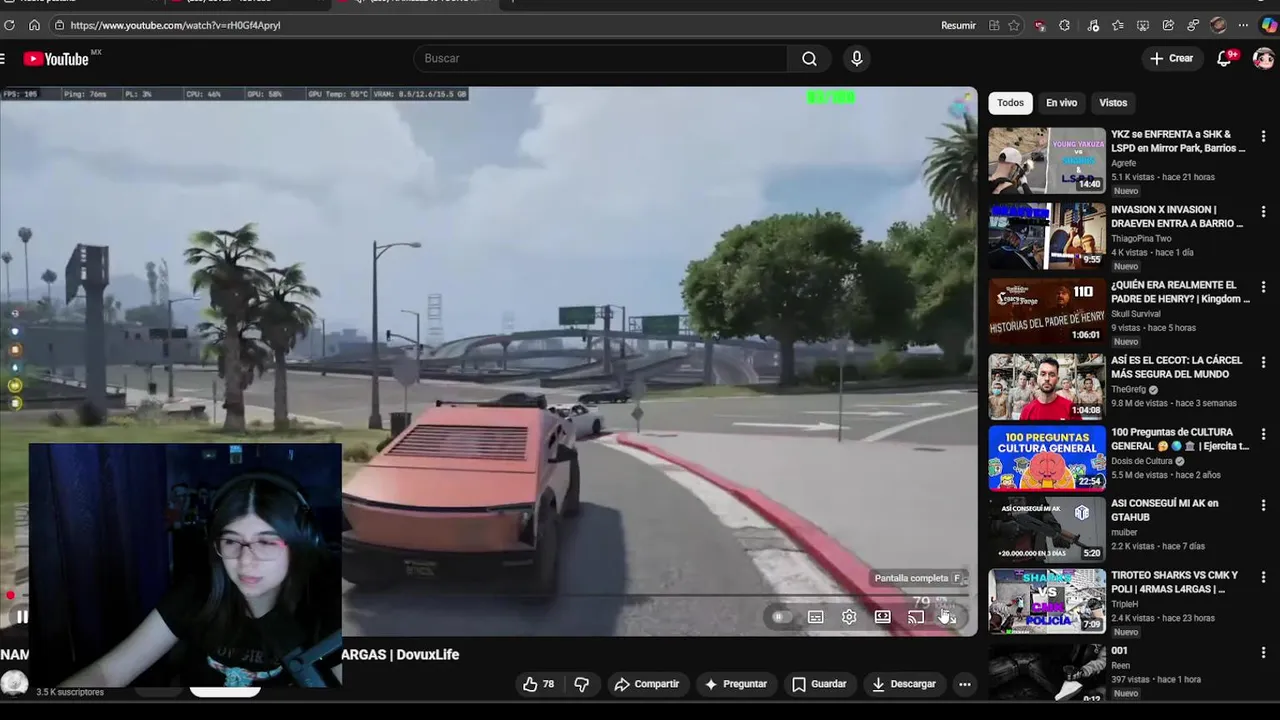Open the ASI CONSEGUÍ MI AK thumbnail

[x=1047, y=528]
